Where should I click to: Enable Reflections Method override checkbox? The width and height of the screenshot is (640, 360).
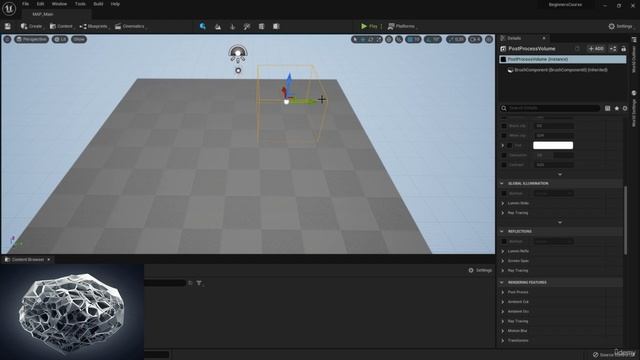504,242
